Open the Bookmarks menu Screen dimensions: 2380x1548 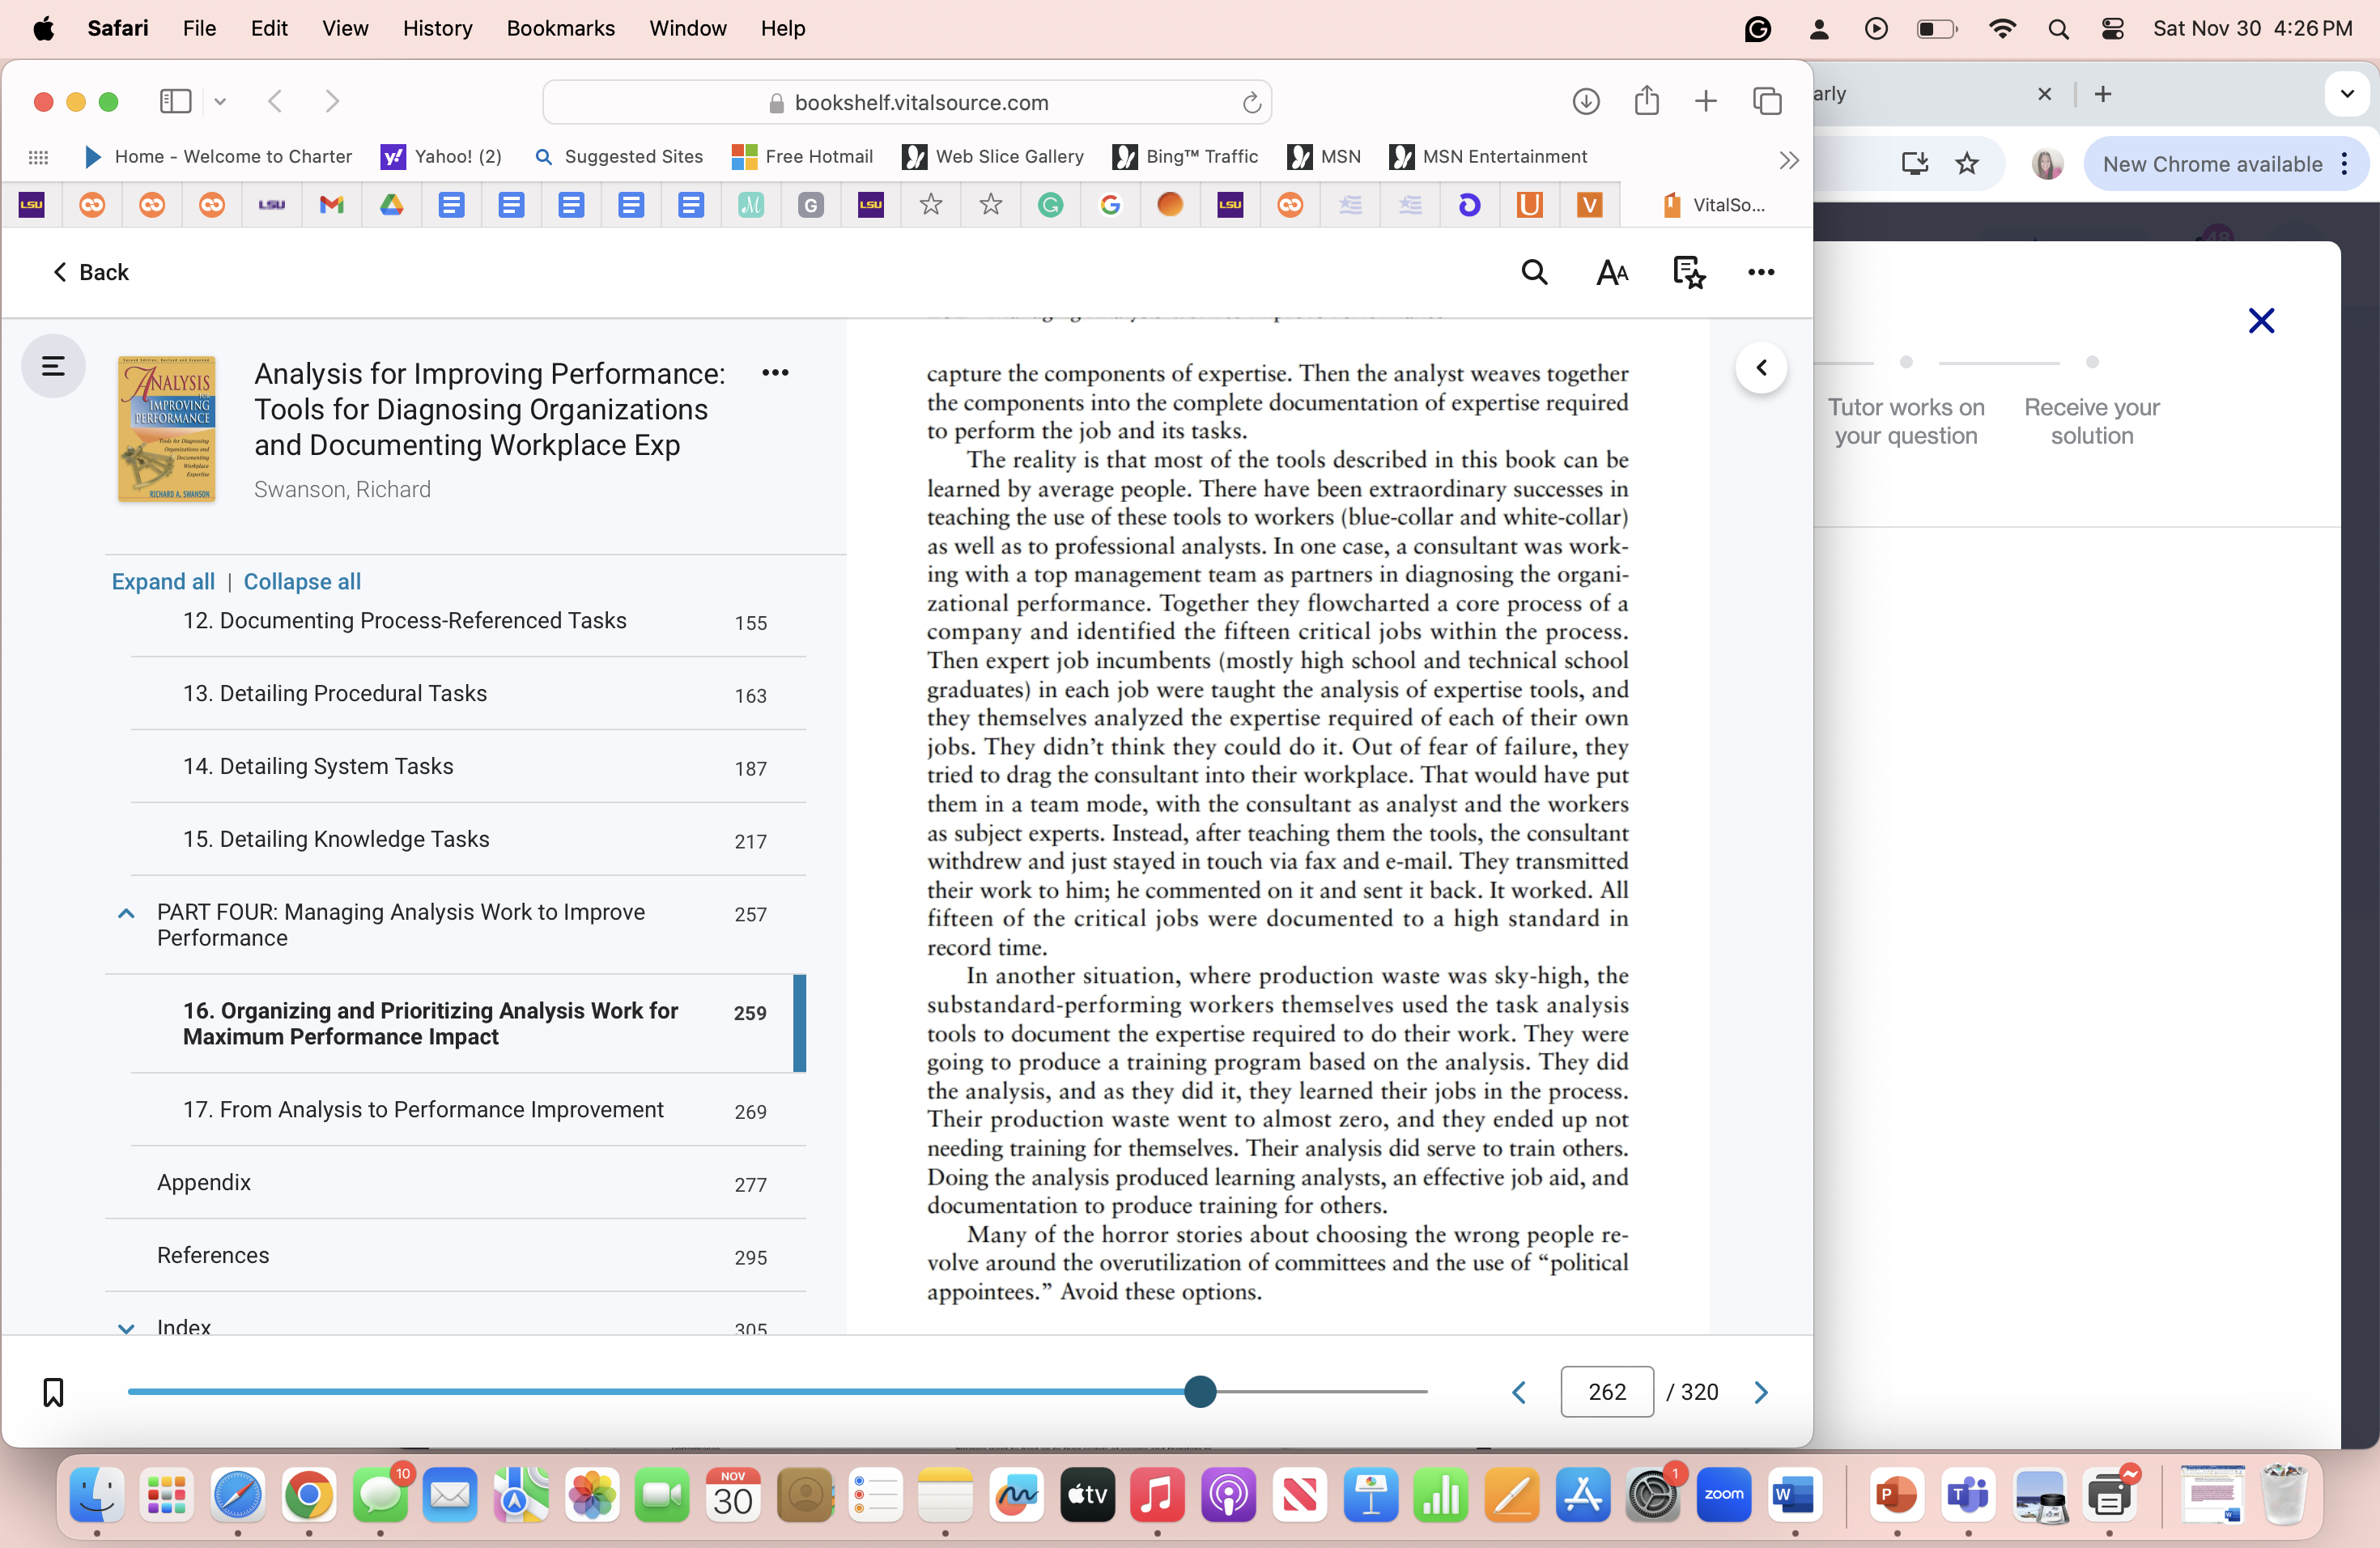pyautogui.click(x=560, y=28)
